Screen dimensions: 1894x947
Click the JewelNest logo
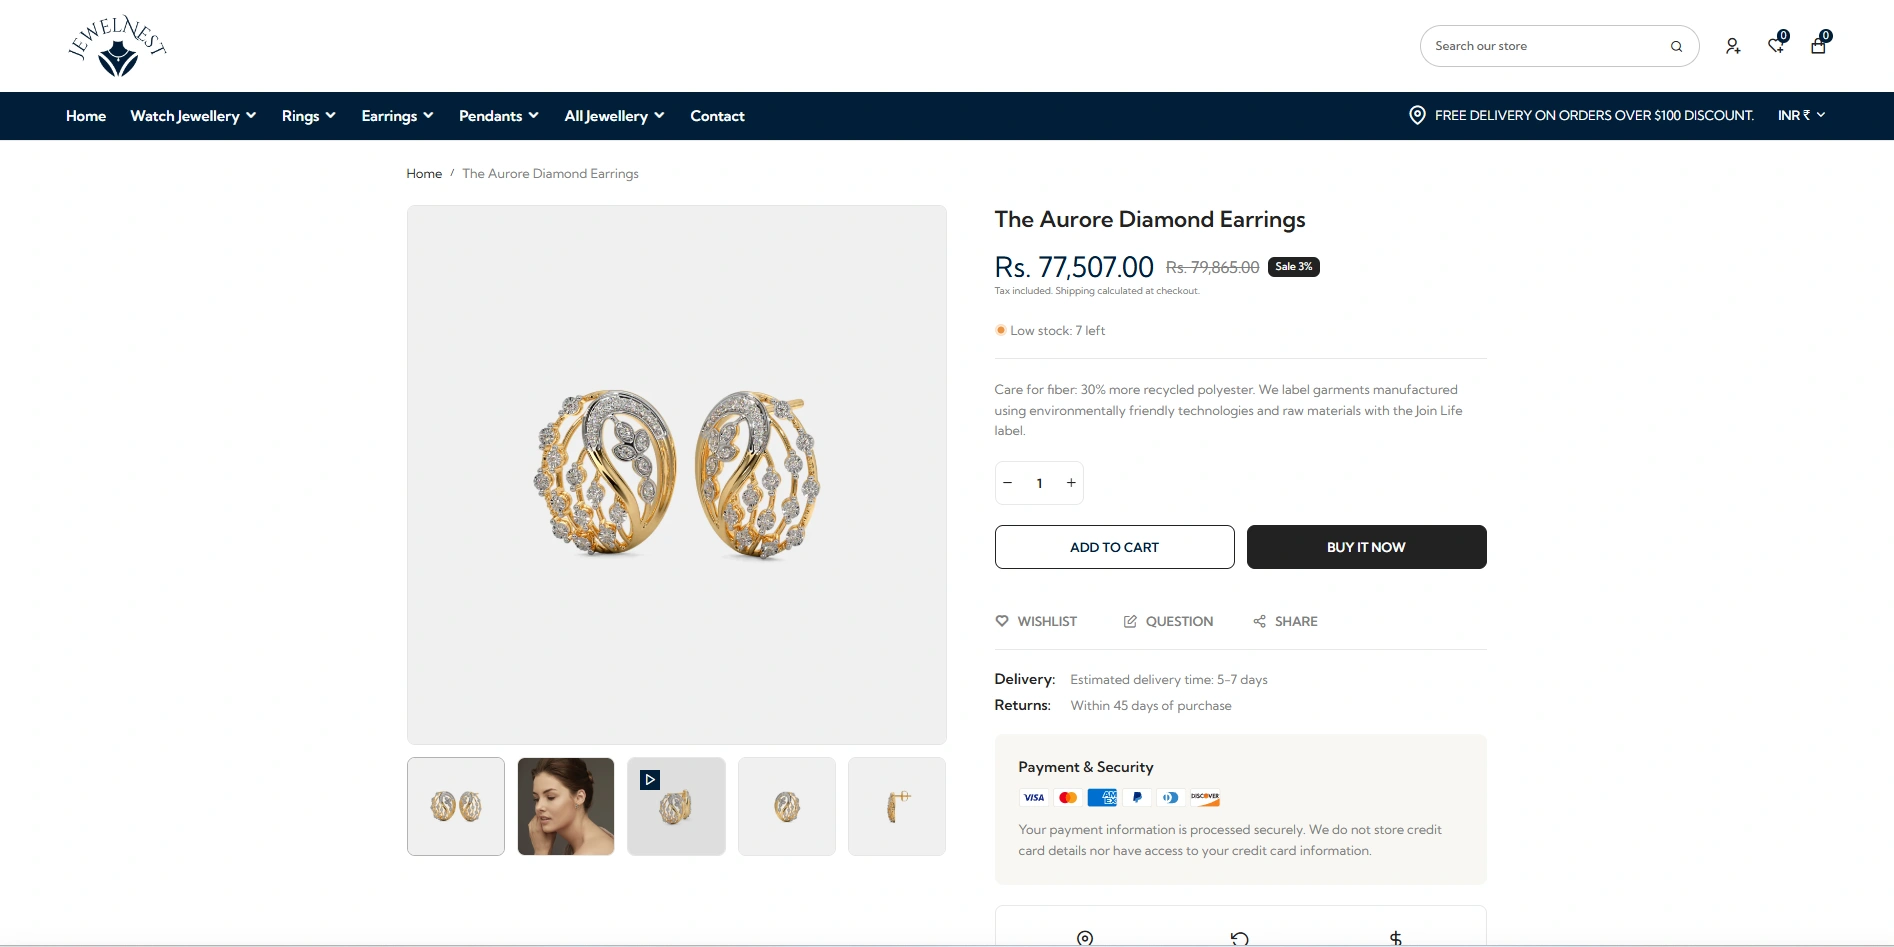click(x=117, y=46)
